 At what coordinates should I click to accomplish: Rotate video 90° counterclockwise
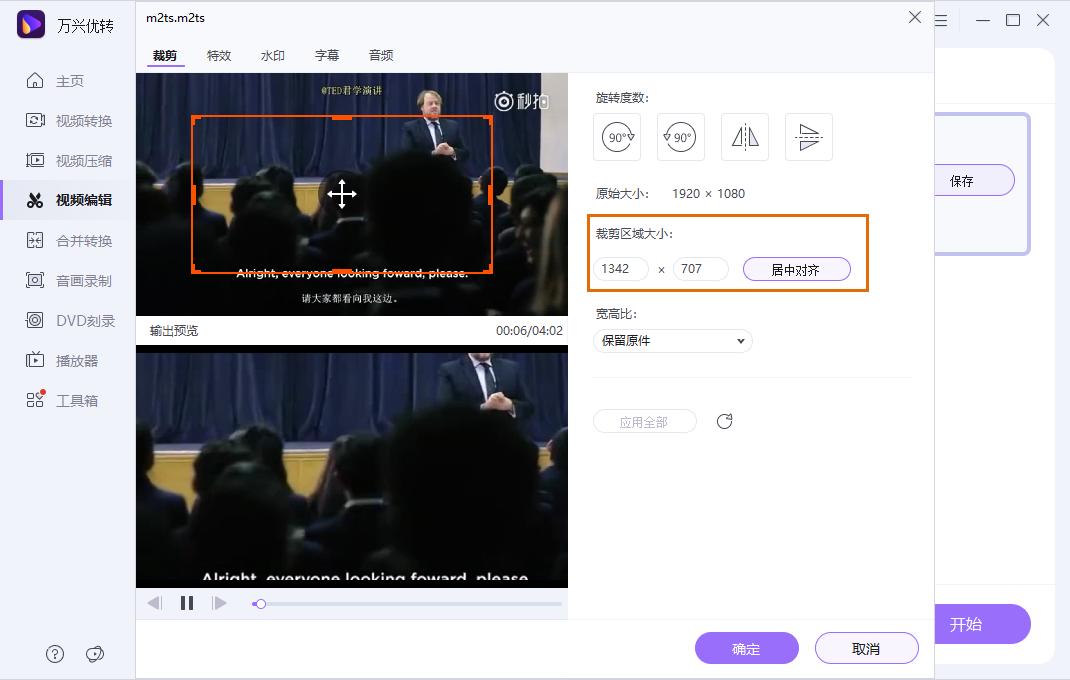click(x=680, y=137)
